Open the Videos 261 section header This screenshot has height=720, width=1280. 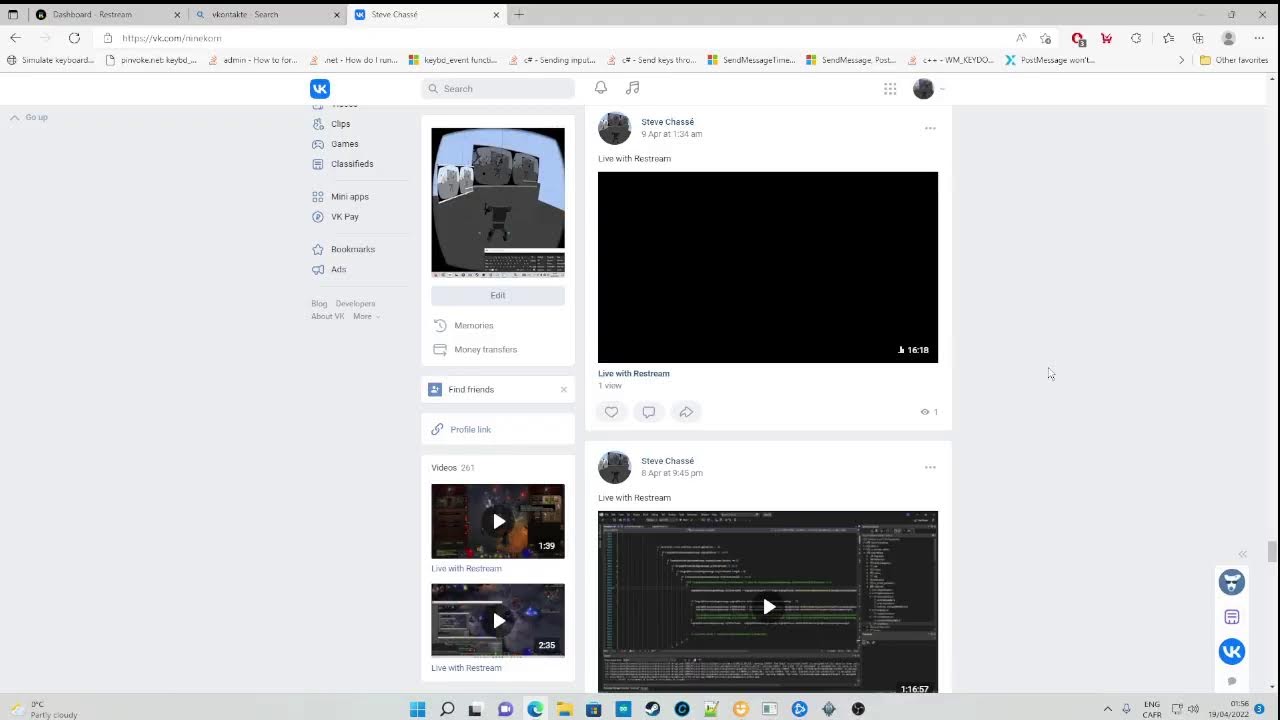tap(453, 468)
